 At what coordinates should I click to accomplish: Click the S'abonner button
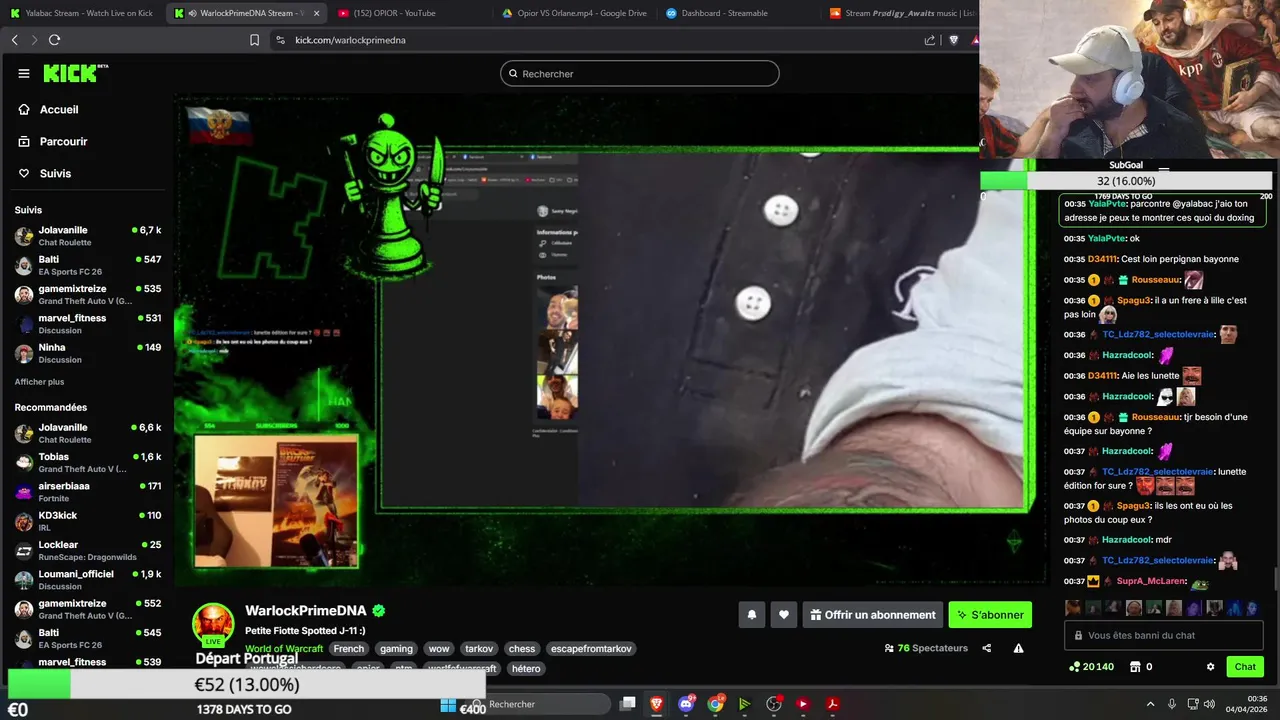[990, 615]
